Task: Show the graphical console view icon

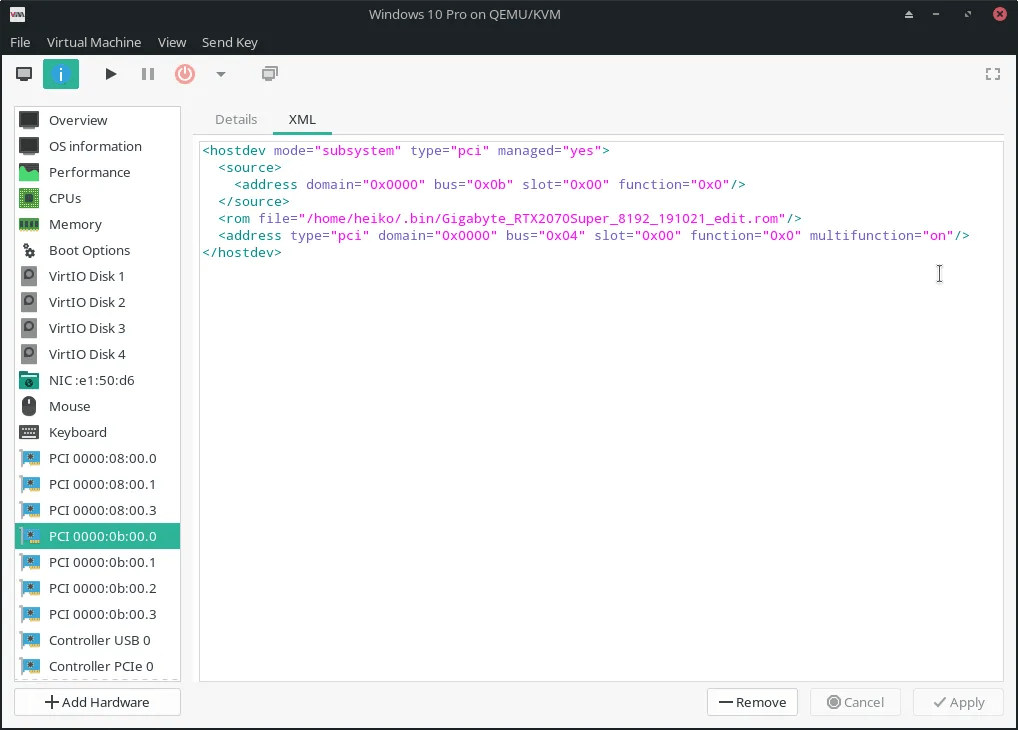Action: (x=24, y=74)
